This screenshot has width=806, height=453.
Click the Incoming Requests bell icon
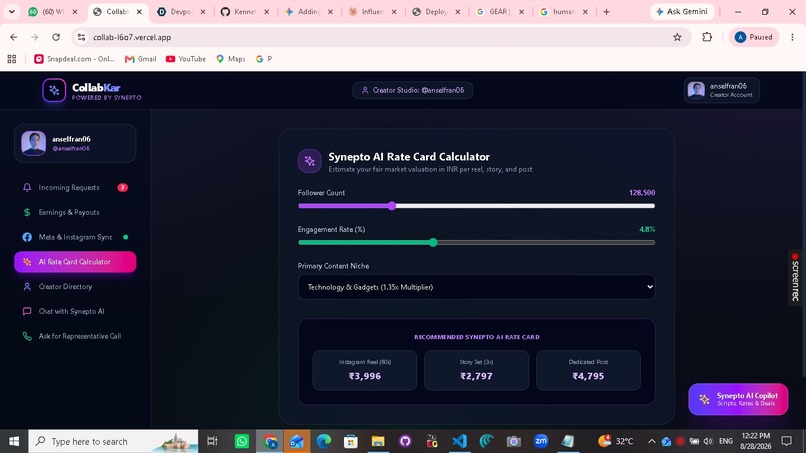pyautogui.click(x=27, y=188)
